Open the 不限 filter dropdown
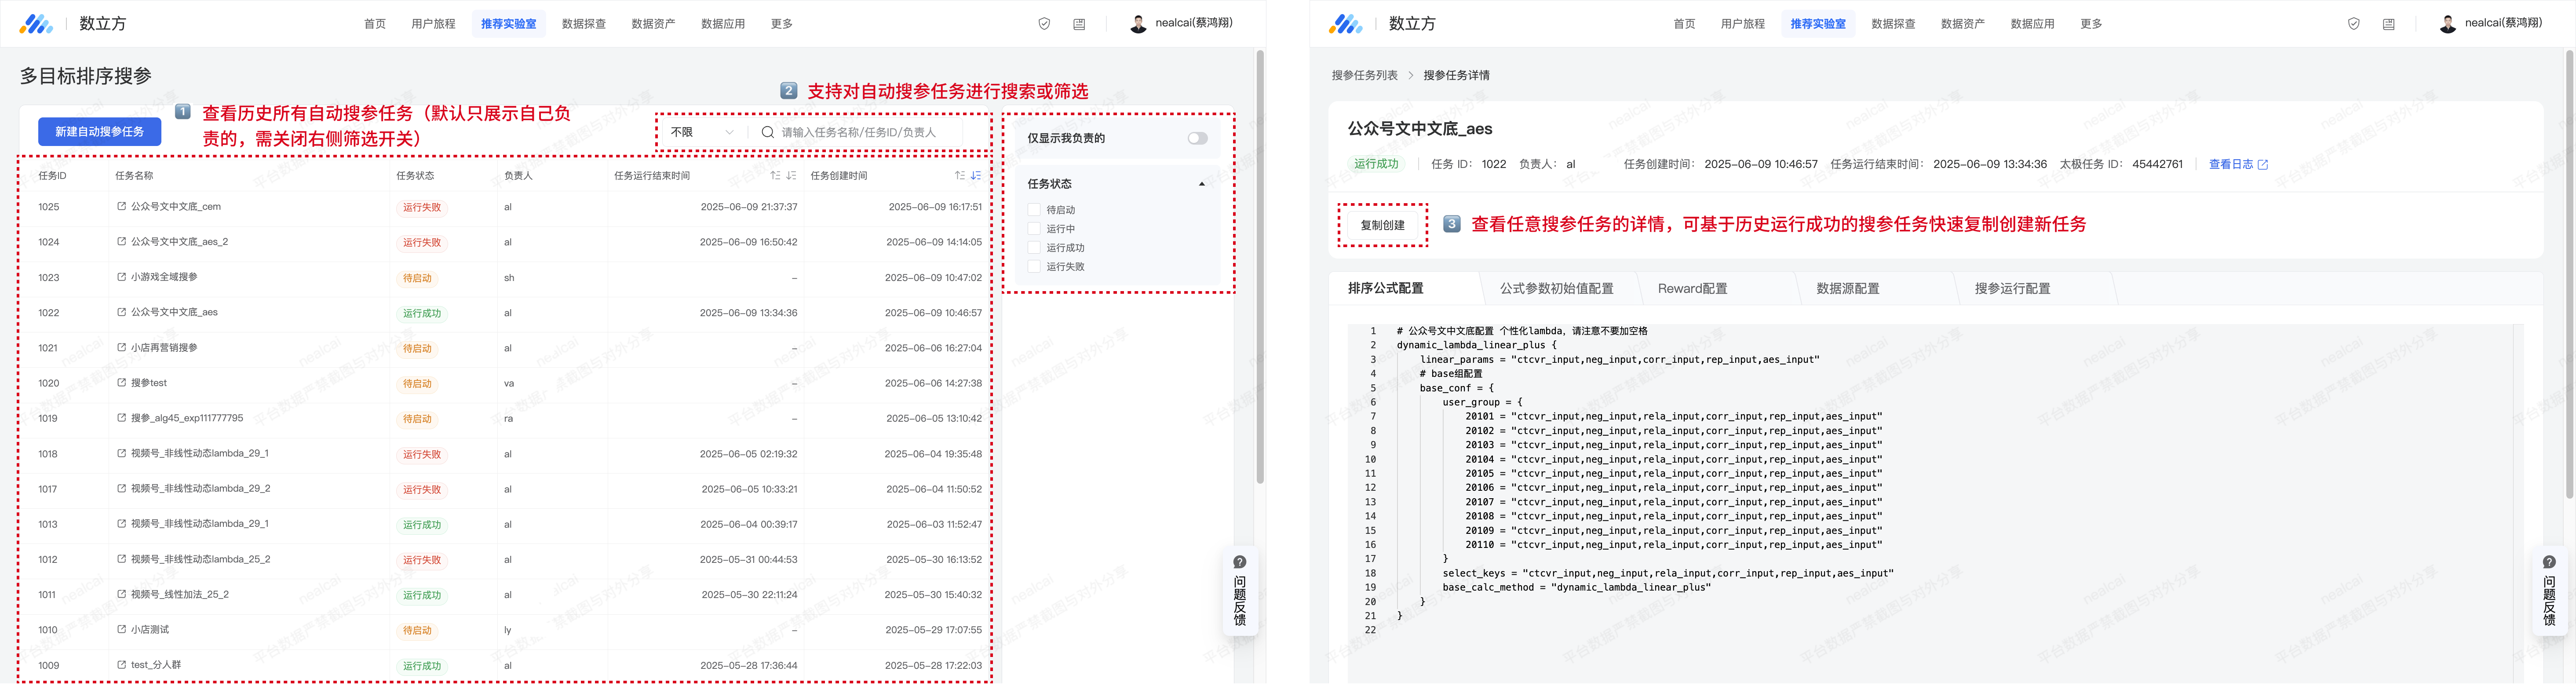This screenshot has width=2576, height=686. coord(702,132)
